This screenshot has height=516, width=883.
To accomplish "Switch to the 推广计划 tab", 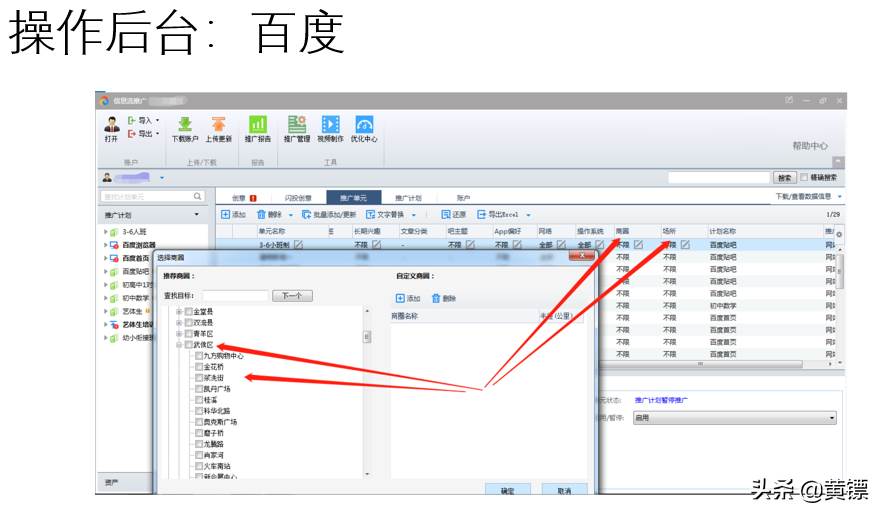I will click(408, 198).
